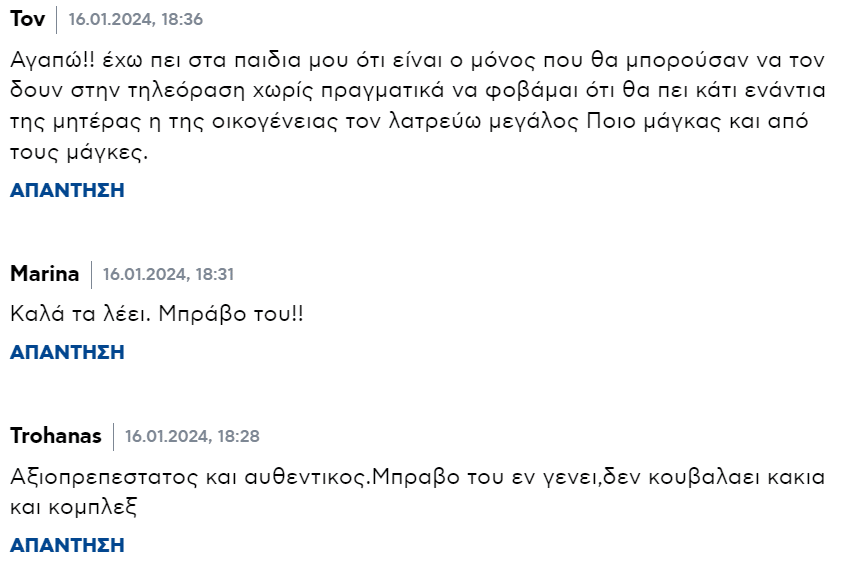Click "και κομπλεξ" ending Trohanas's comment
The width and height of the screenshot is (843, 571).
[x=72, y=507]
